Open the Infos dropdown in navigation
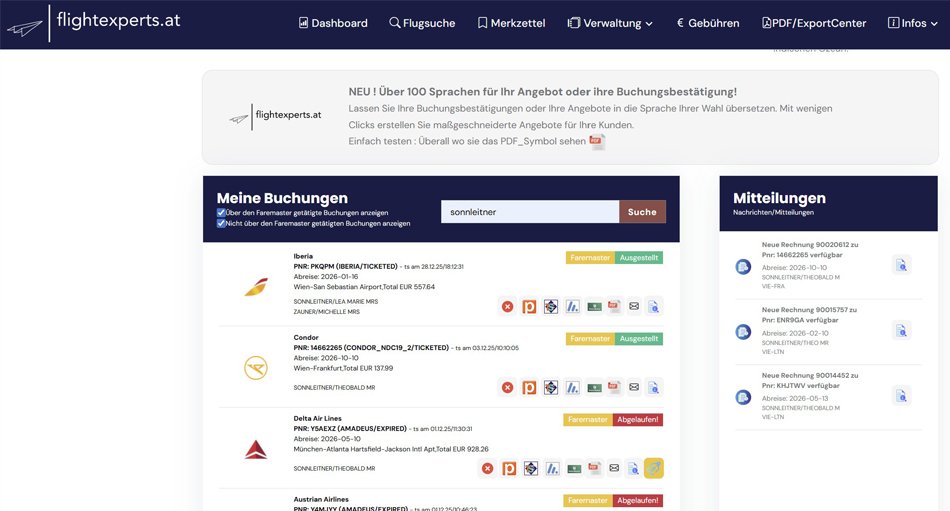950x511 pixels. pyautogui.click(x=913, y=23)
